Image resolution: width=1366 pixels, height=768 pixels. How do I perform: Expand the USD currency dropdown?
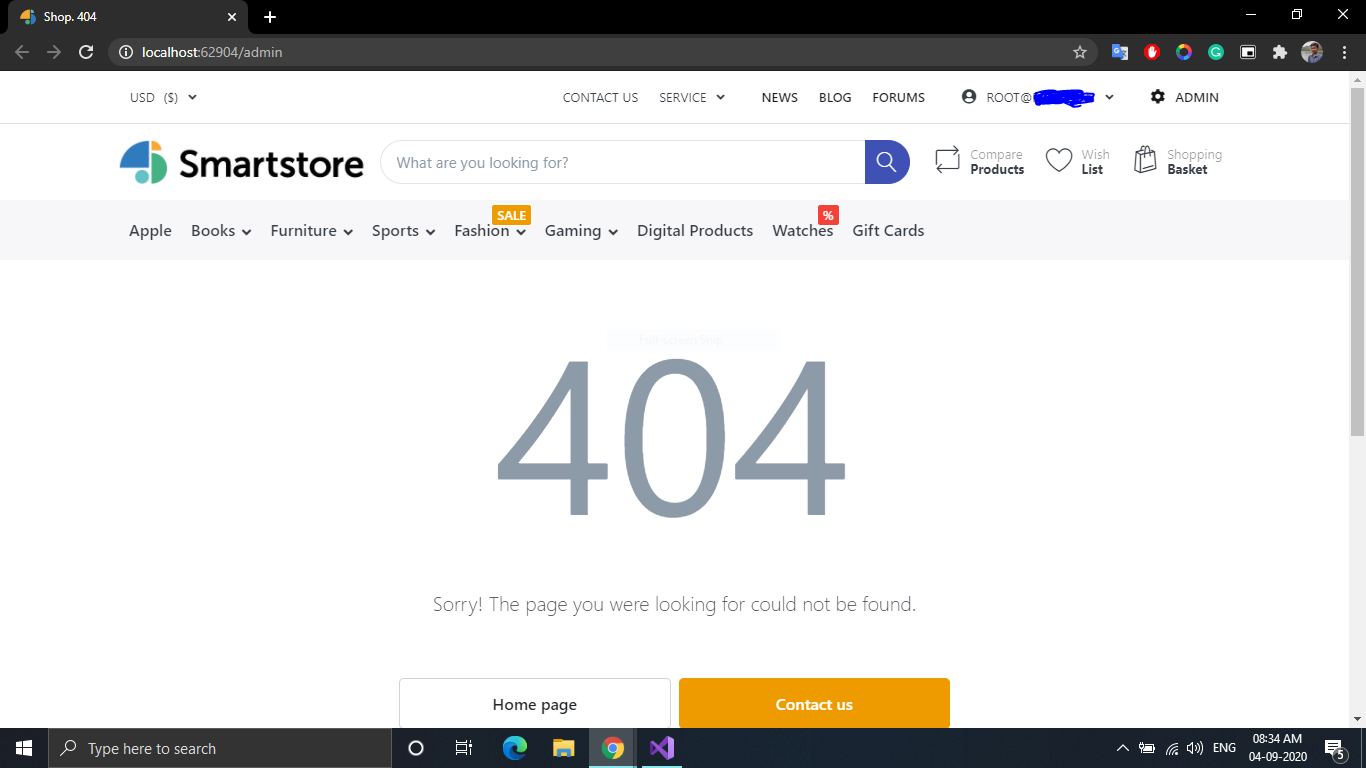[163, 97]
